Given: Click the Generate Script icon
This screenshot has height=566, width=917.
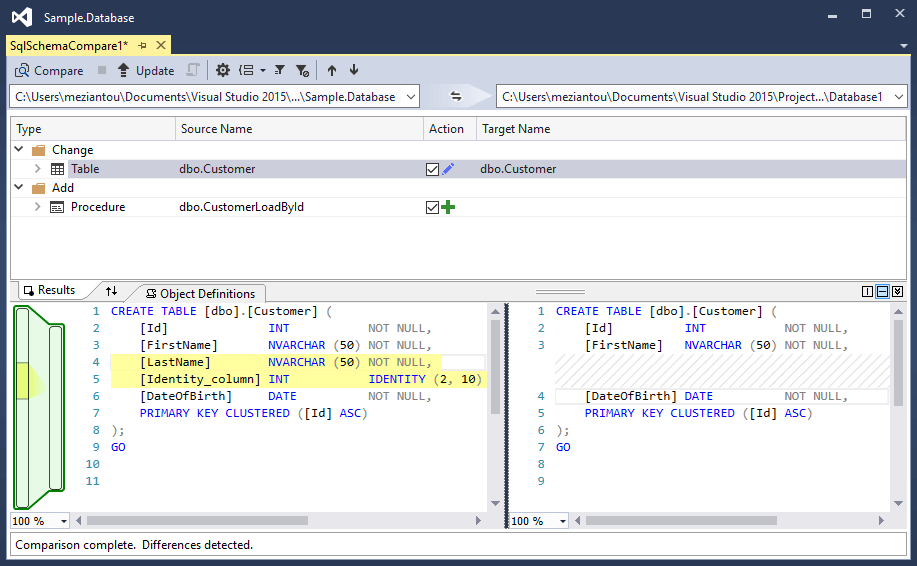Looking at the screenshot, I should [x=193, y=70].
